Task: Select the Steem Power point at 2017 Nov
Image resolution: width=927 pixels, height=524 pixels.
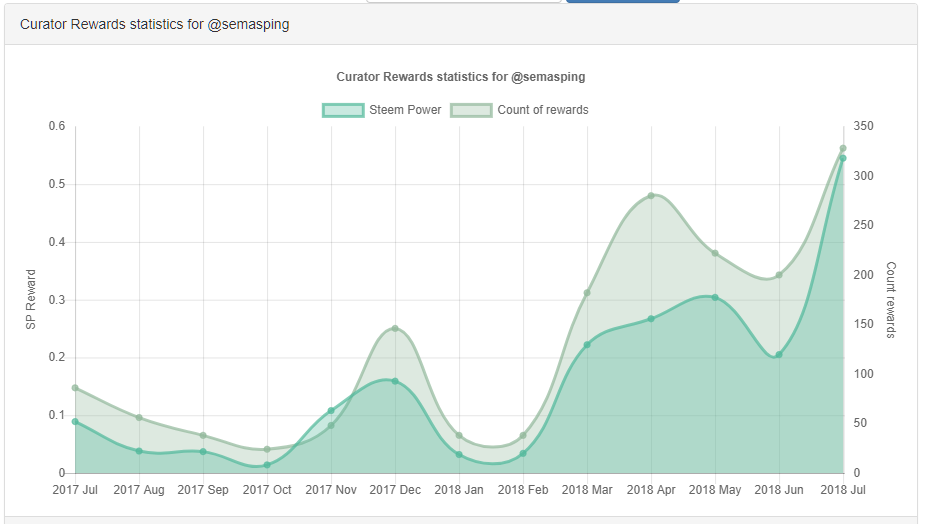Action: (331, 410)
